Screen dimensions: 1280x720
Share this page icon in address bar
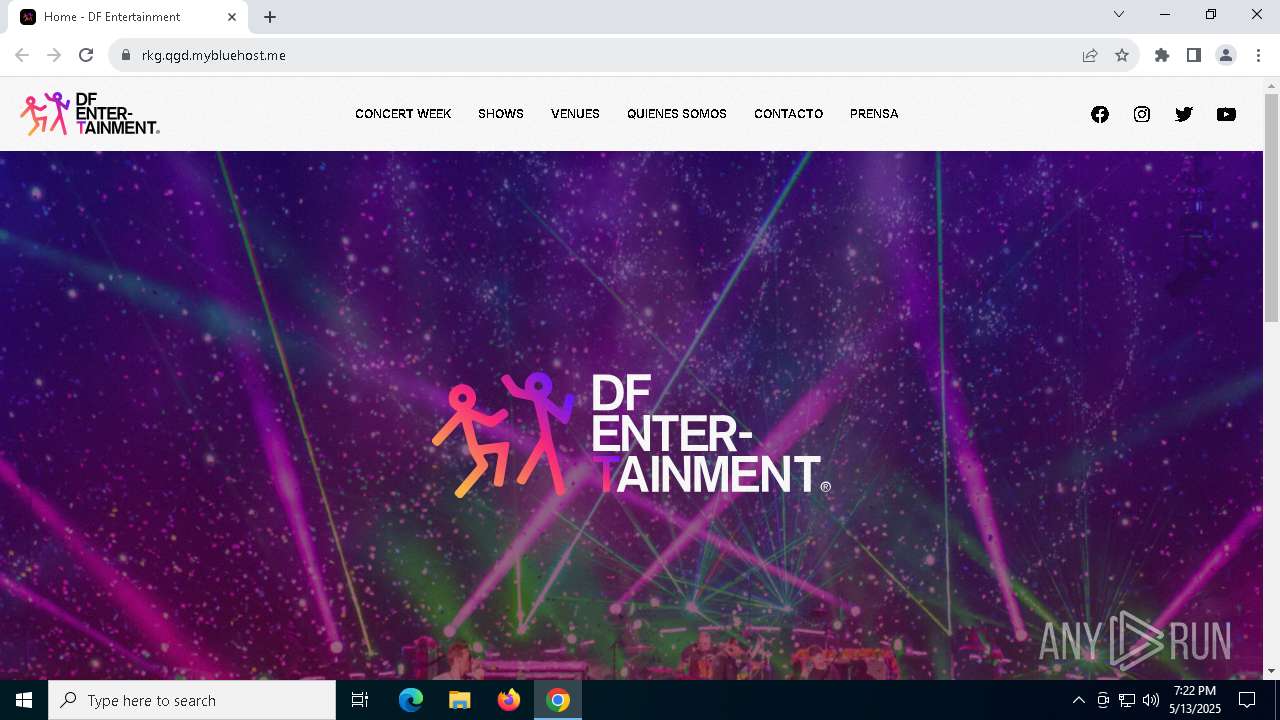[x=1090, y=55]
